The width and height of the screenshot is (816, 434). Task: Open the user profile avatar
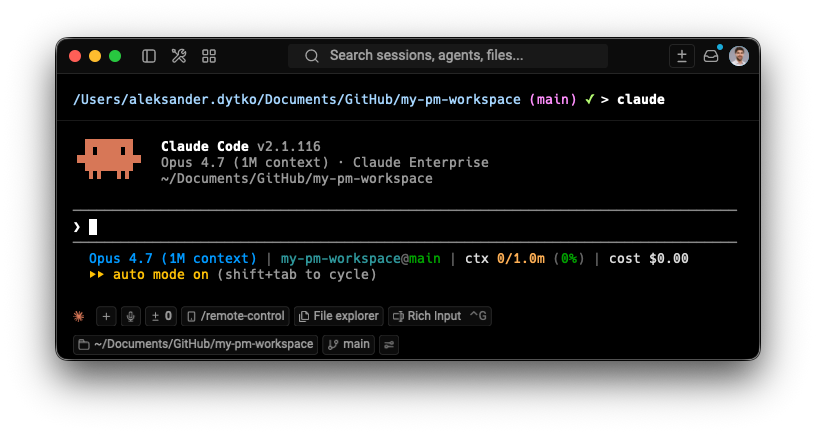click(738, 56)
